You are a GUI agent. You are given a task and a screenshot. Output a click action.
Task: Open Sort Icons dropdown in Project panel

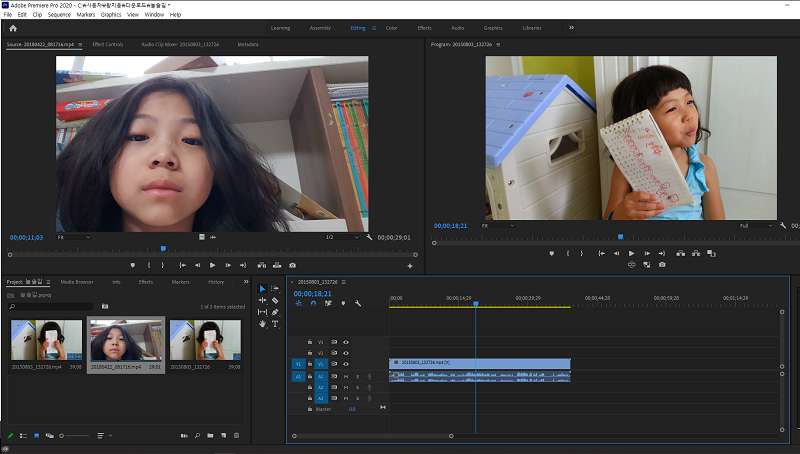[104, 436]
